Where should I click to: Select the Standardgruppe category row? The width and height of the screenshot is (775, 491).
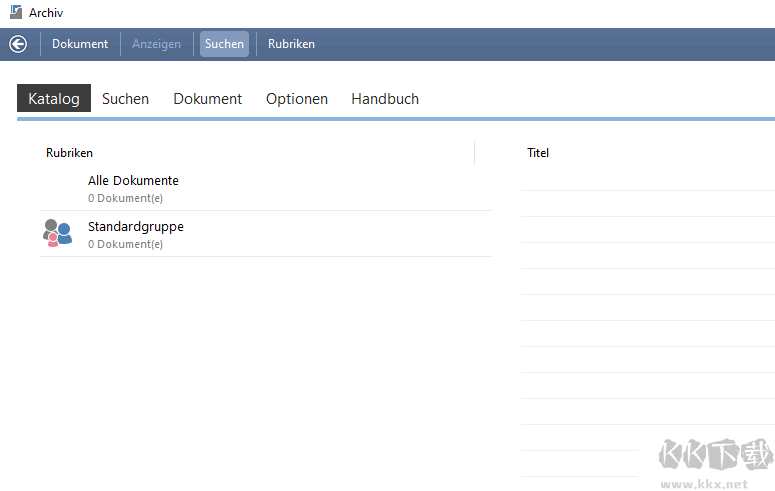(x=266, y=234)
